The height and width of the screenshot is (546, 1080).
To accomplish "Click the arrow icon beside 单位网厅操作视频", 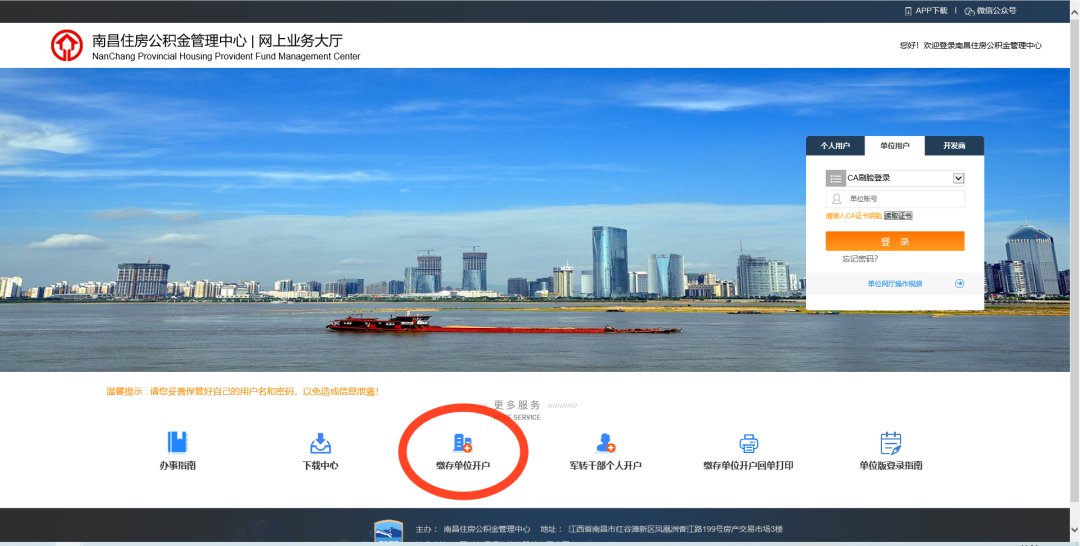I will 959,284.
